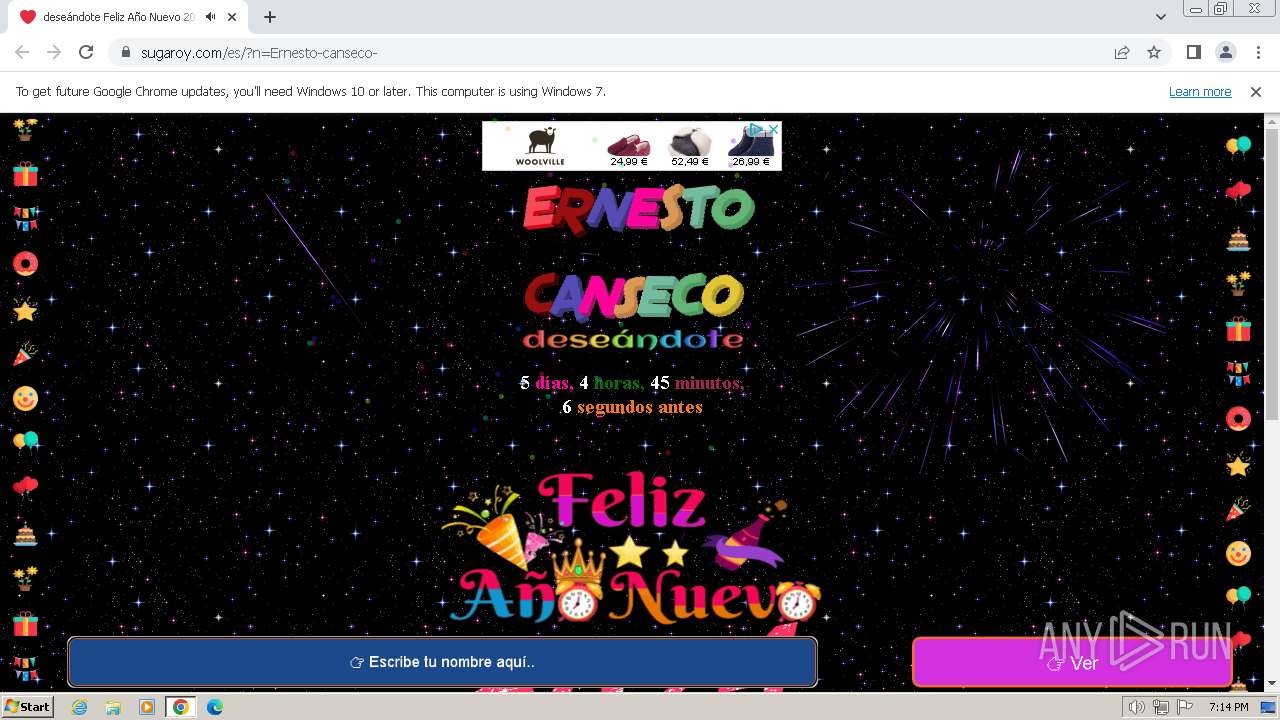
Task: Open the tab search chevron
Action: 1161,17
